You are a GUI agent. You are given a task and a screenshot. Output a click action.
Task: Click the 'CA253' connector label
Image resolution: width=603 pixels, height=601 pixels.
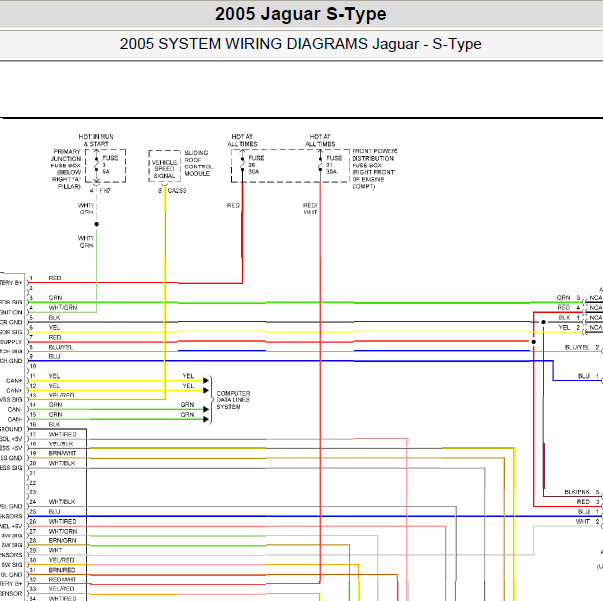(x=177, y=191)
